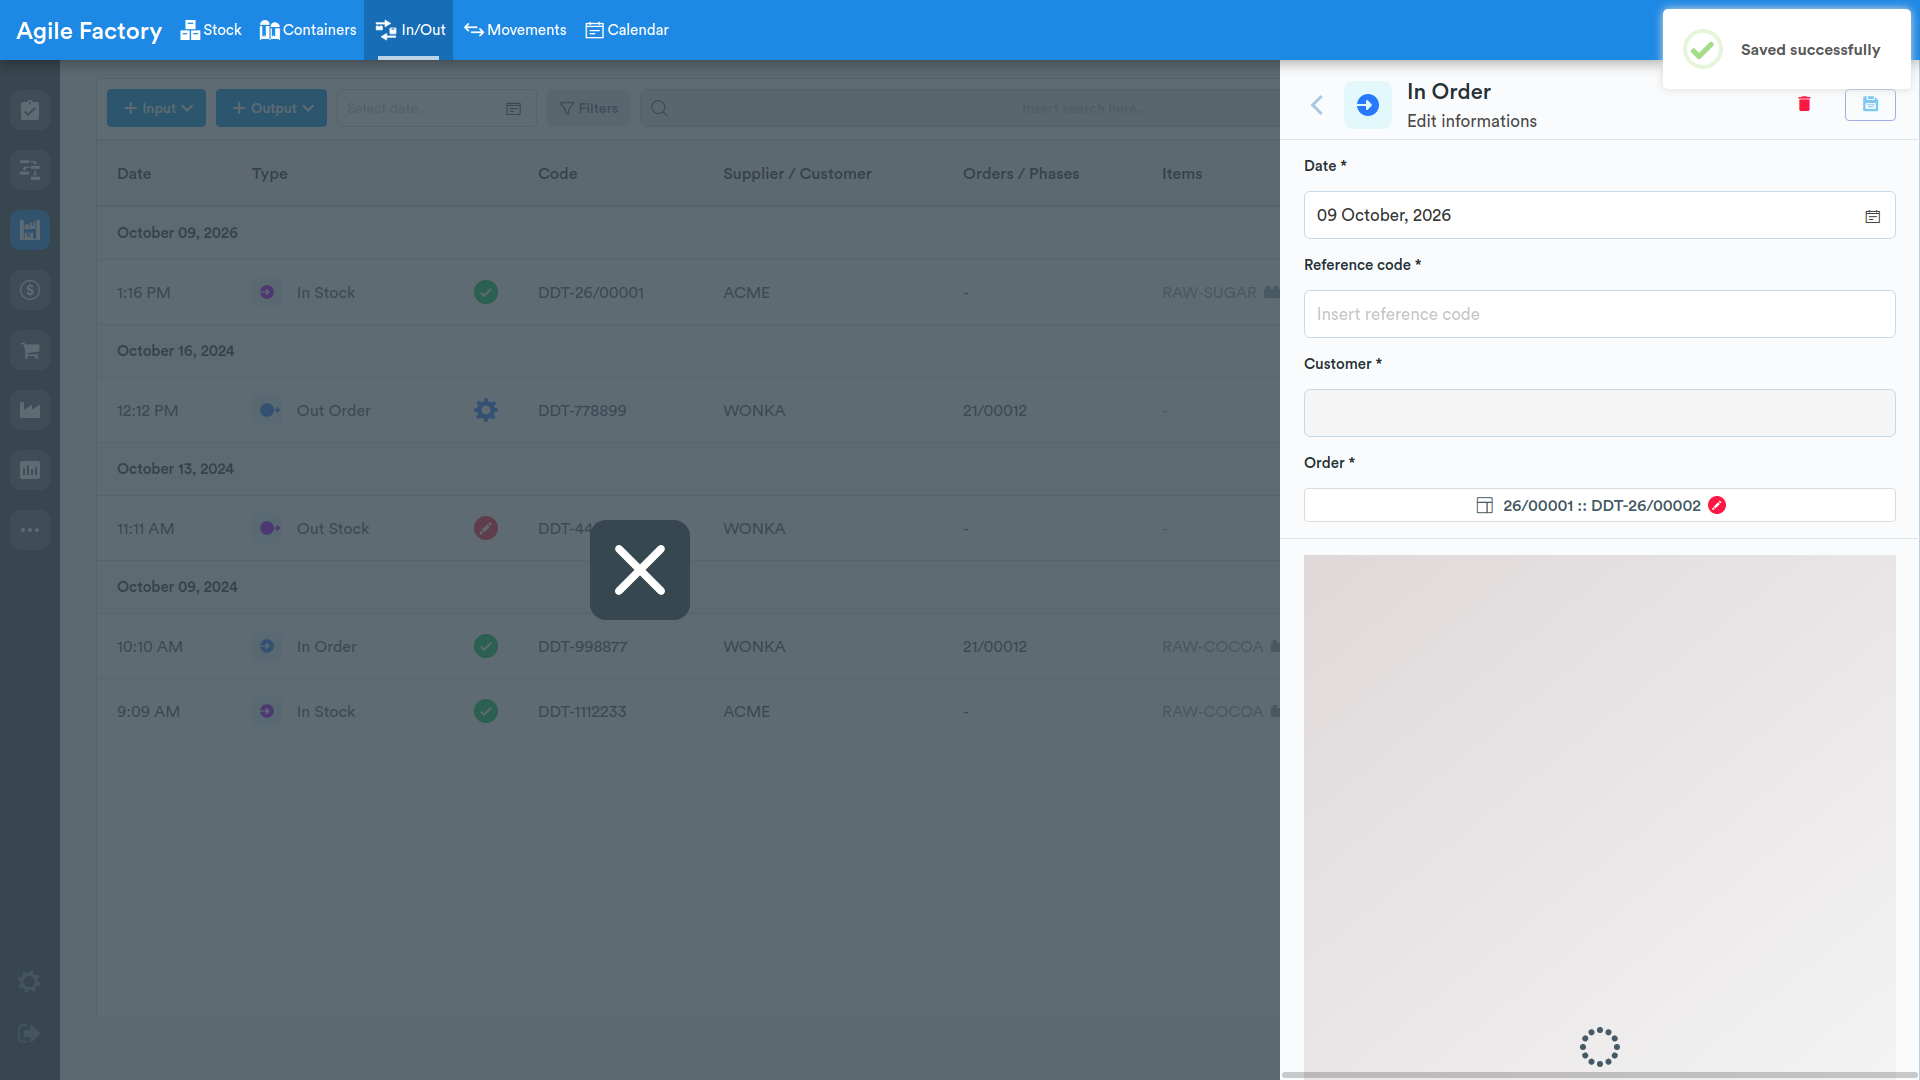Expand the Input dropdown button
Viewport: 1920px width, 1080px height.
(x=157, y=108)
